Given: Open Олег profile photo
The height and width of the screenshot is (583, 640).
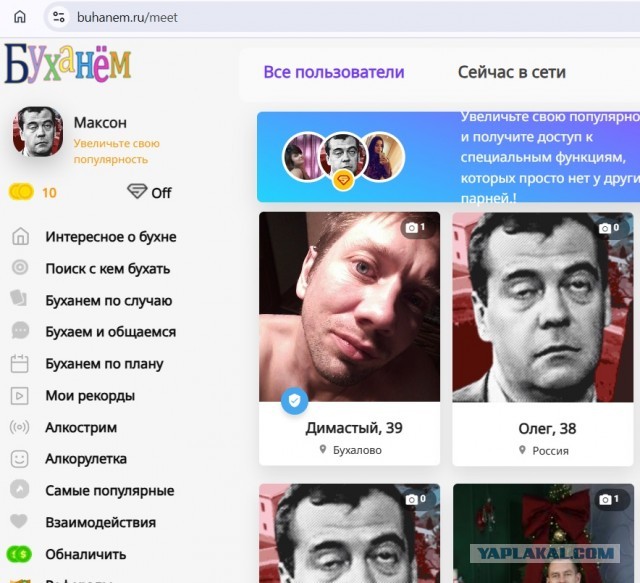Looking at the screenshot, I should click(x=543, y=307).
